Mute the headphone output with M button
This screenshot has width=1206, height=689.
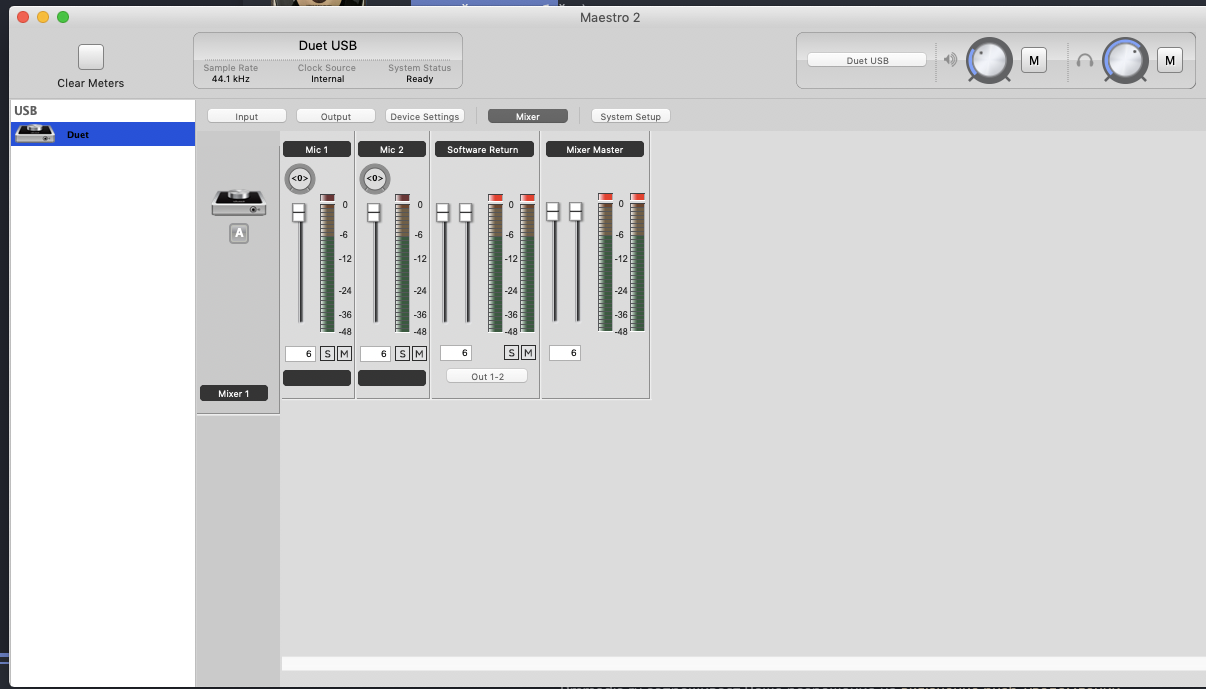1170,60
